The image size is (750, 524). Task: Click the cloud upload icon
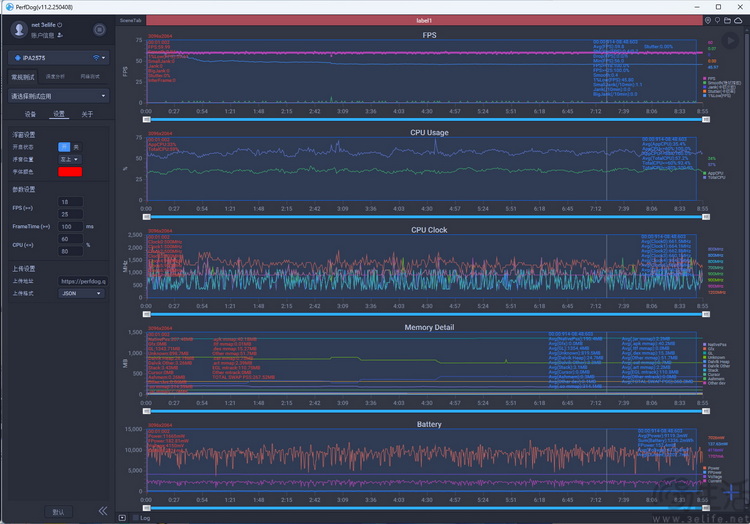click(x=739, y=21)
